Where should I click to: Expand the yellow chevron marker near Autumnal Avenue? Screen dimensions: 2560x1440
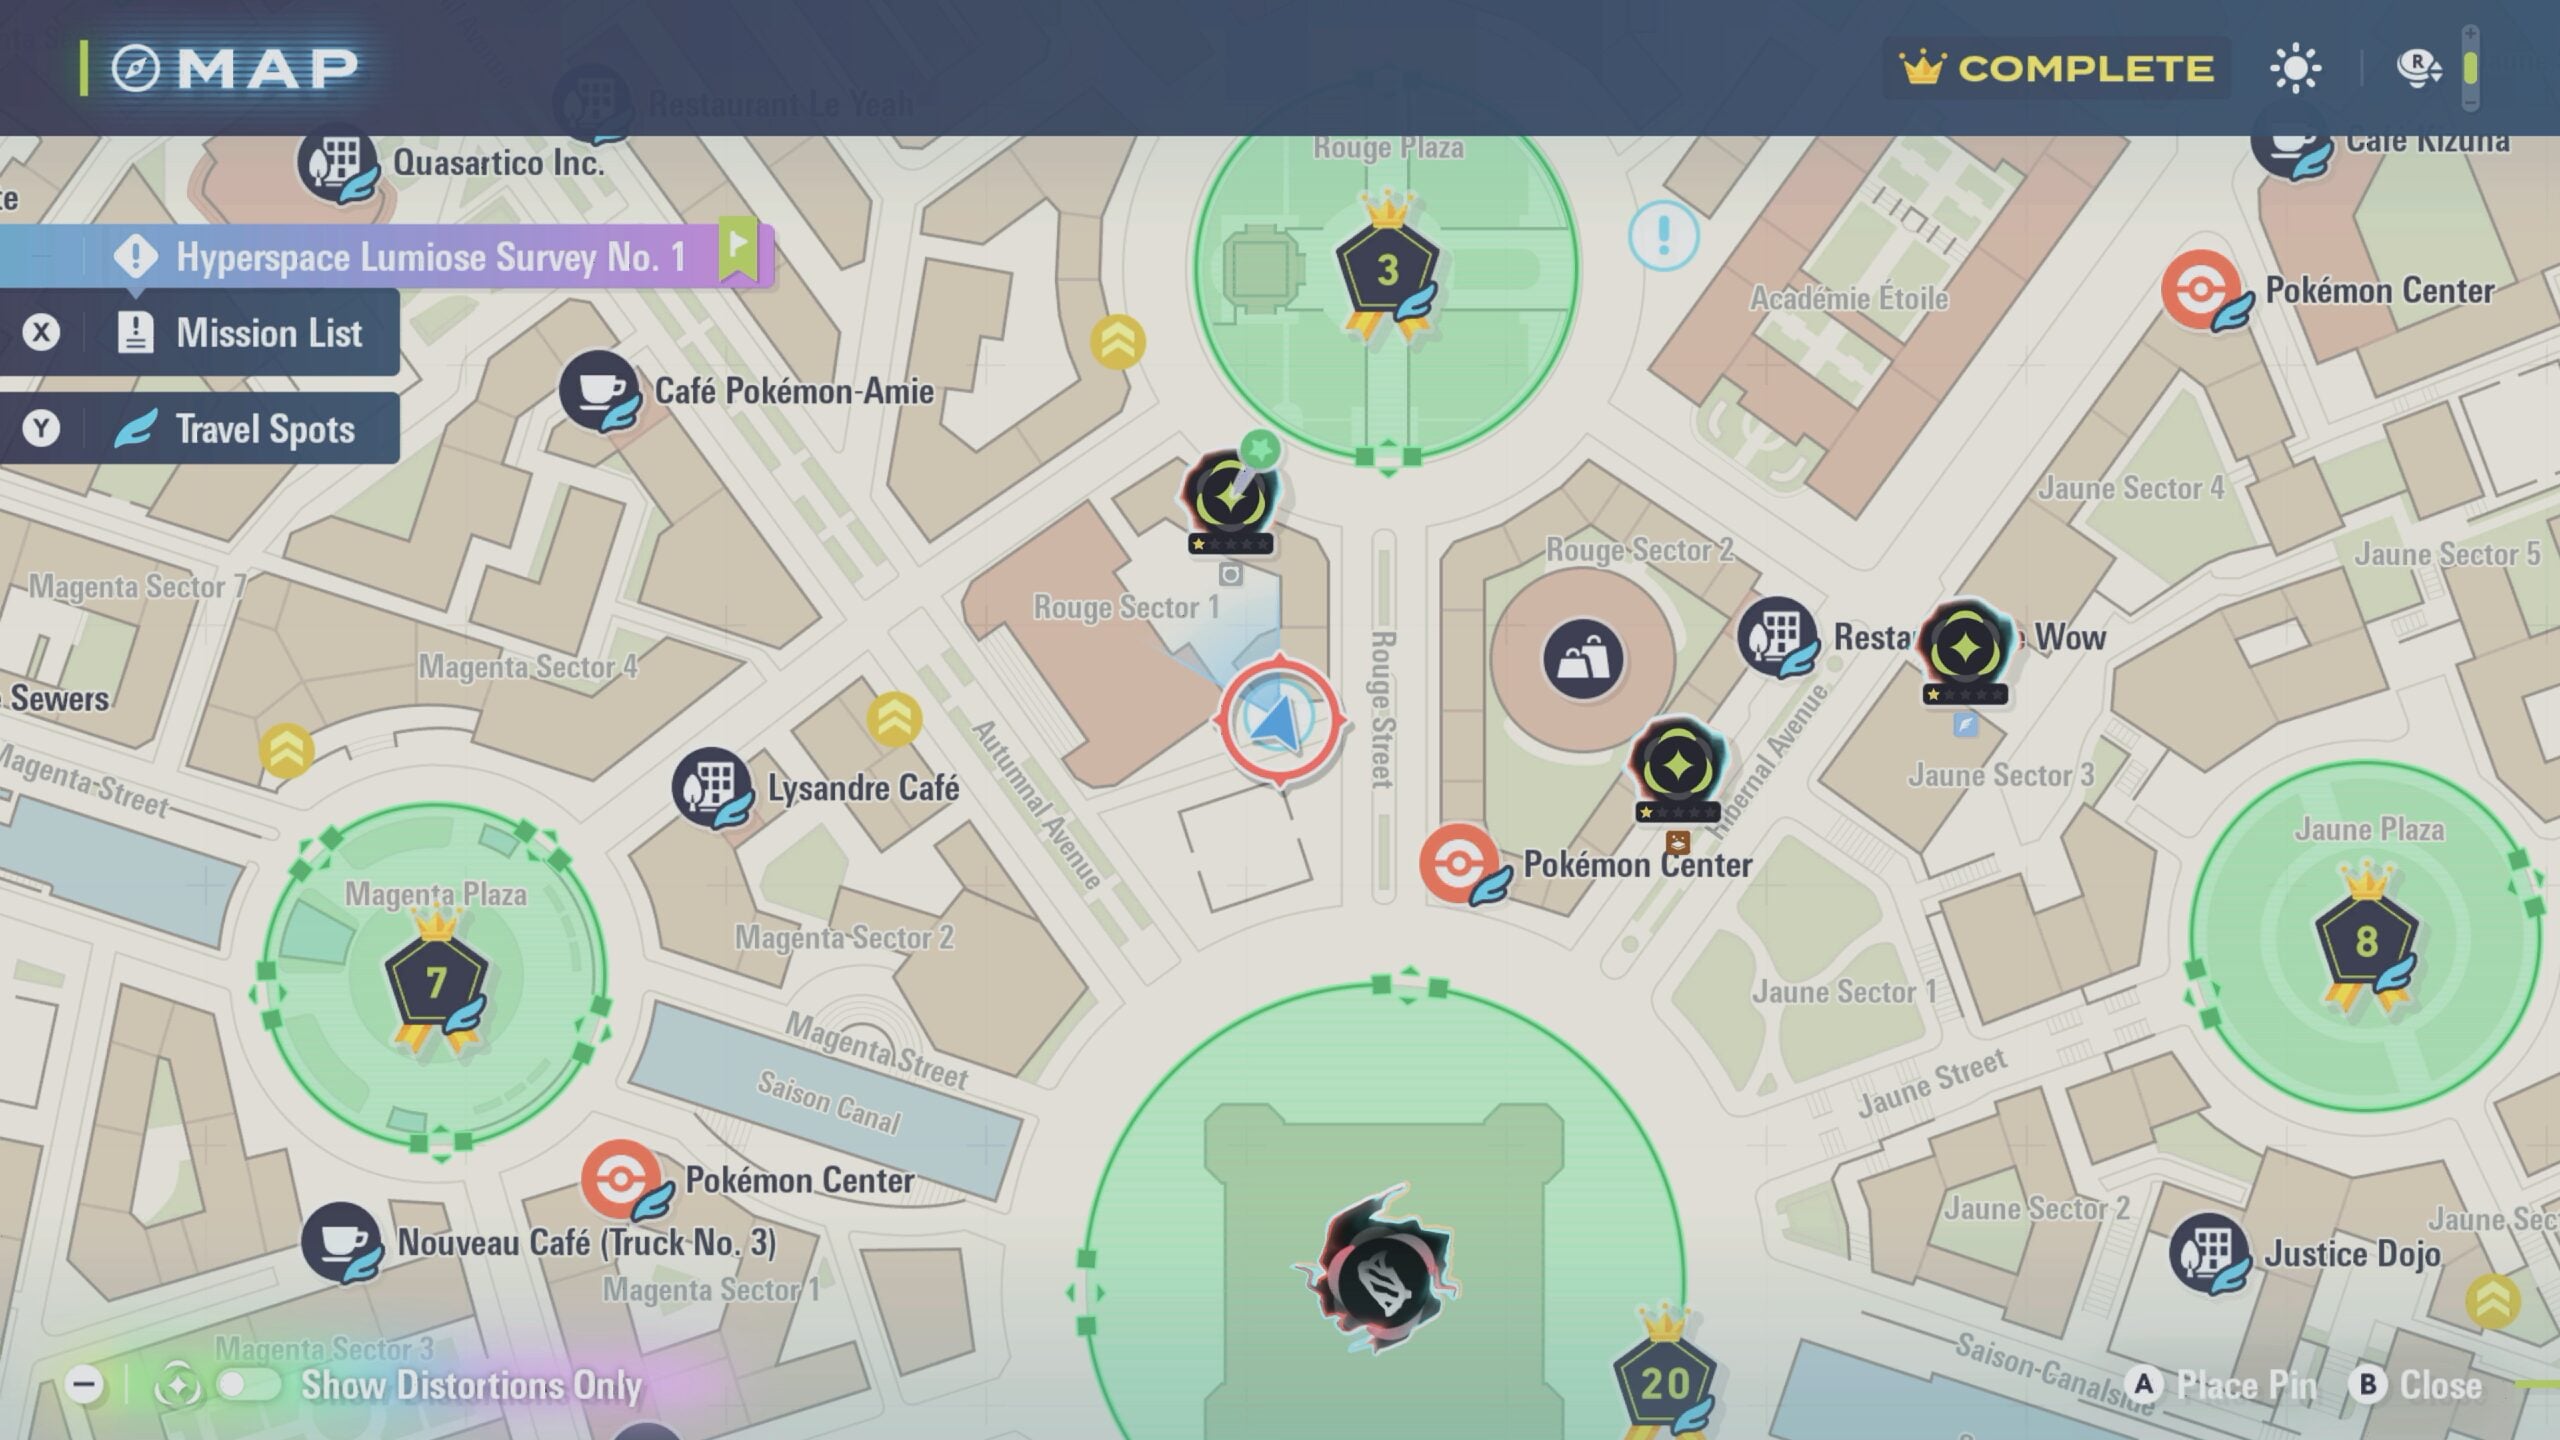click(x=894, y=719)
